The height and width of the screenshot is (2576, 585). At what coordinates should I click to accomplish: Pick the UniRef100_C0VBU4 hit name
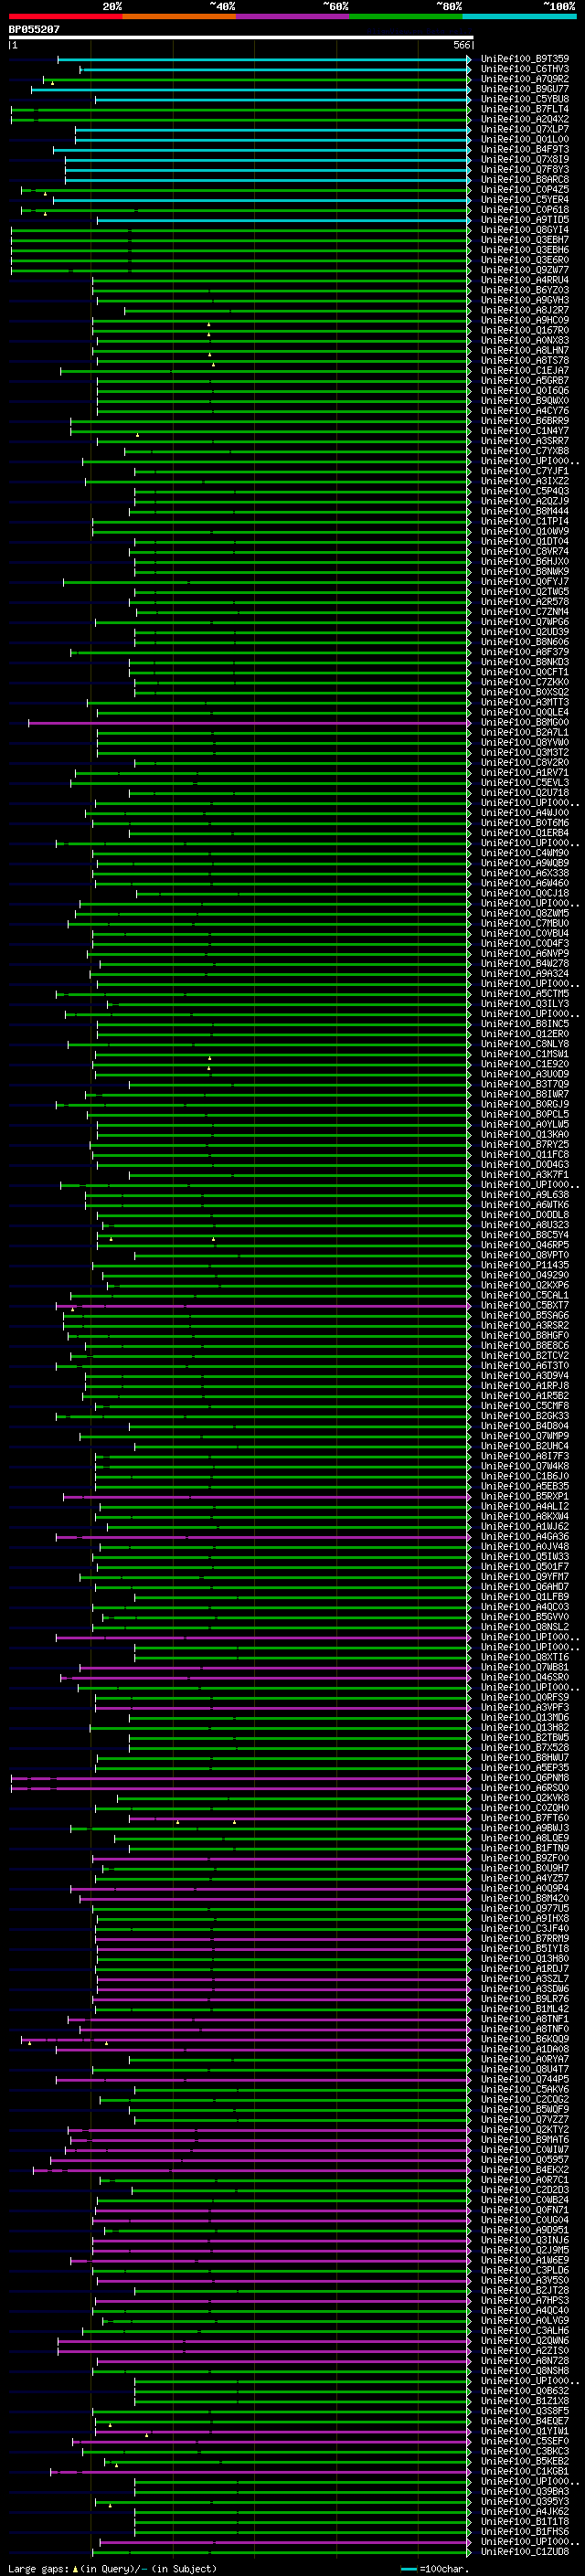click(x=525, y=933)
